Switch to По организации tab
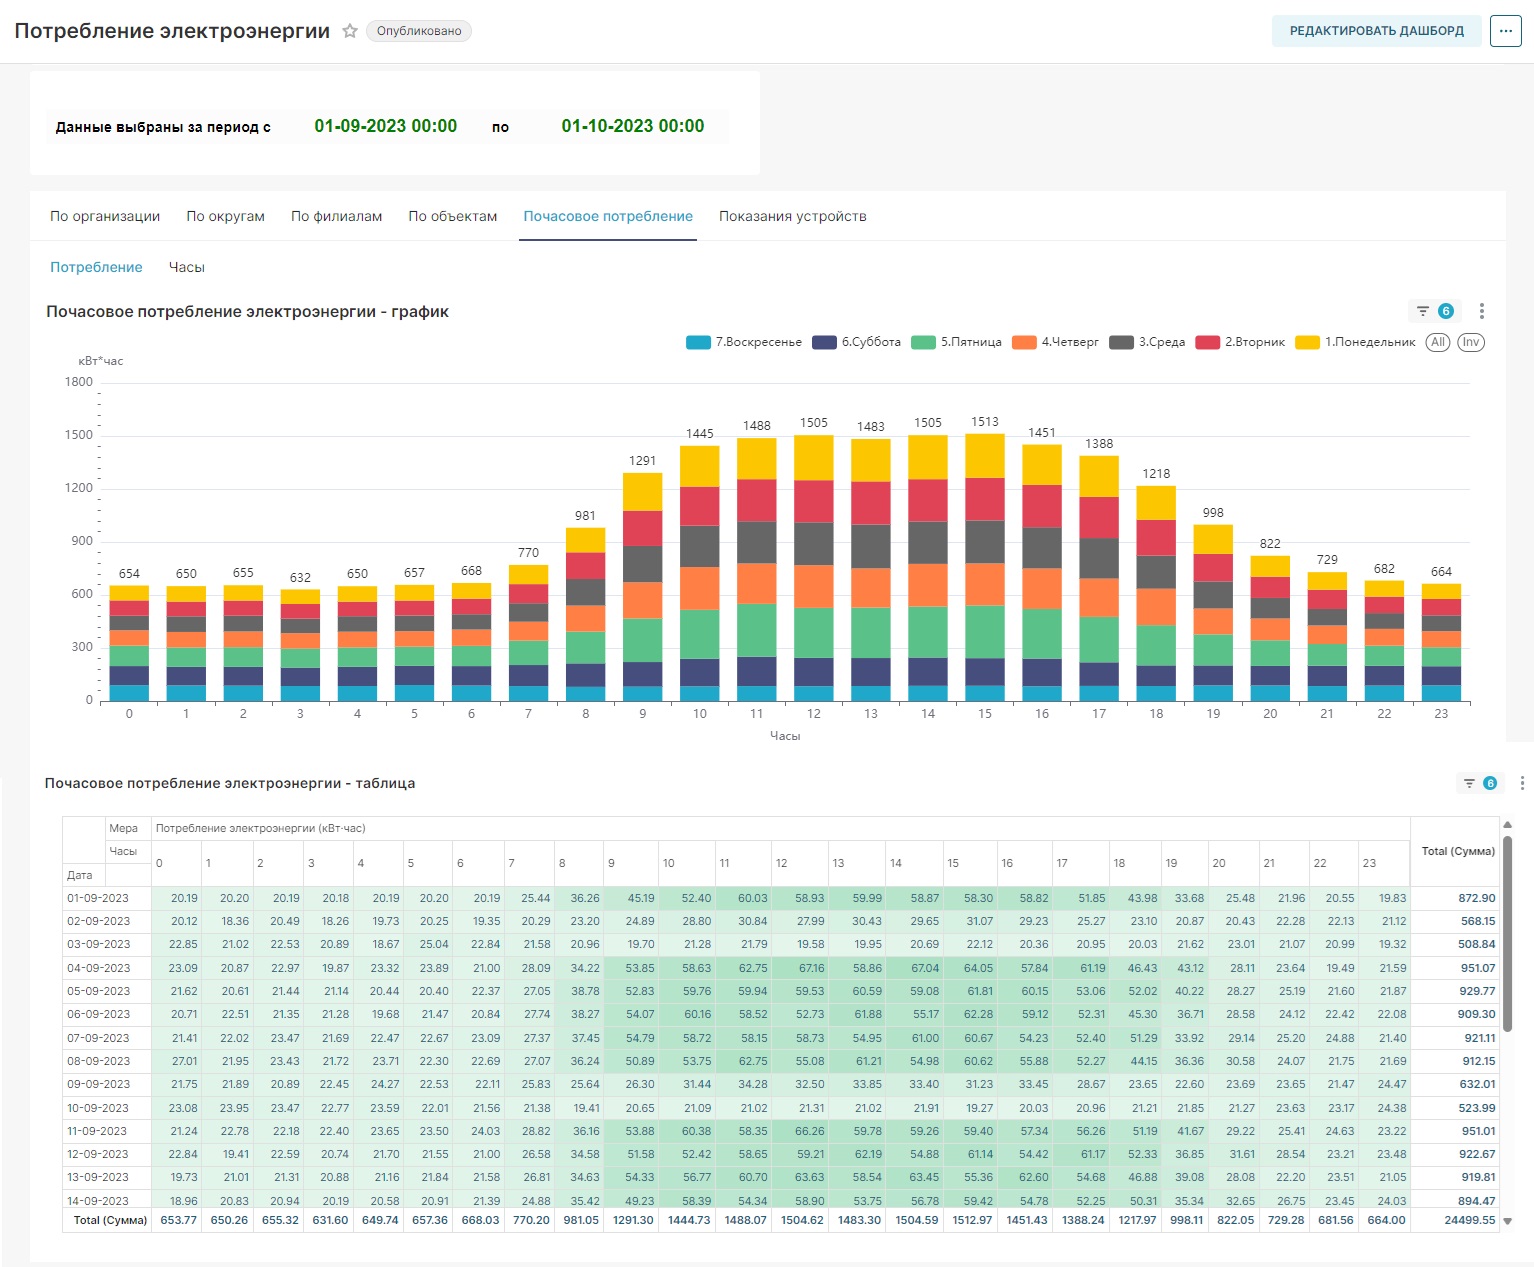1534x1267 pixels. 105,216
